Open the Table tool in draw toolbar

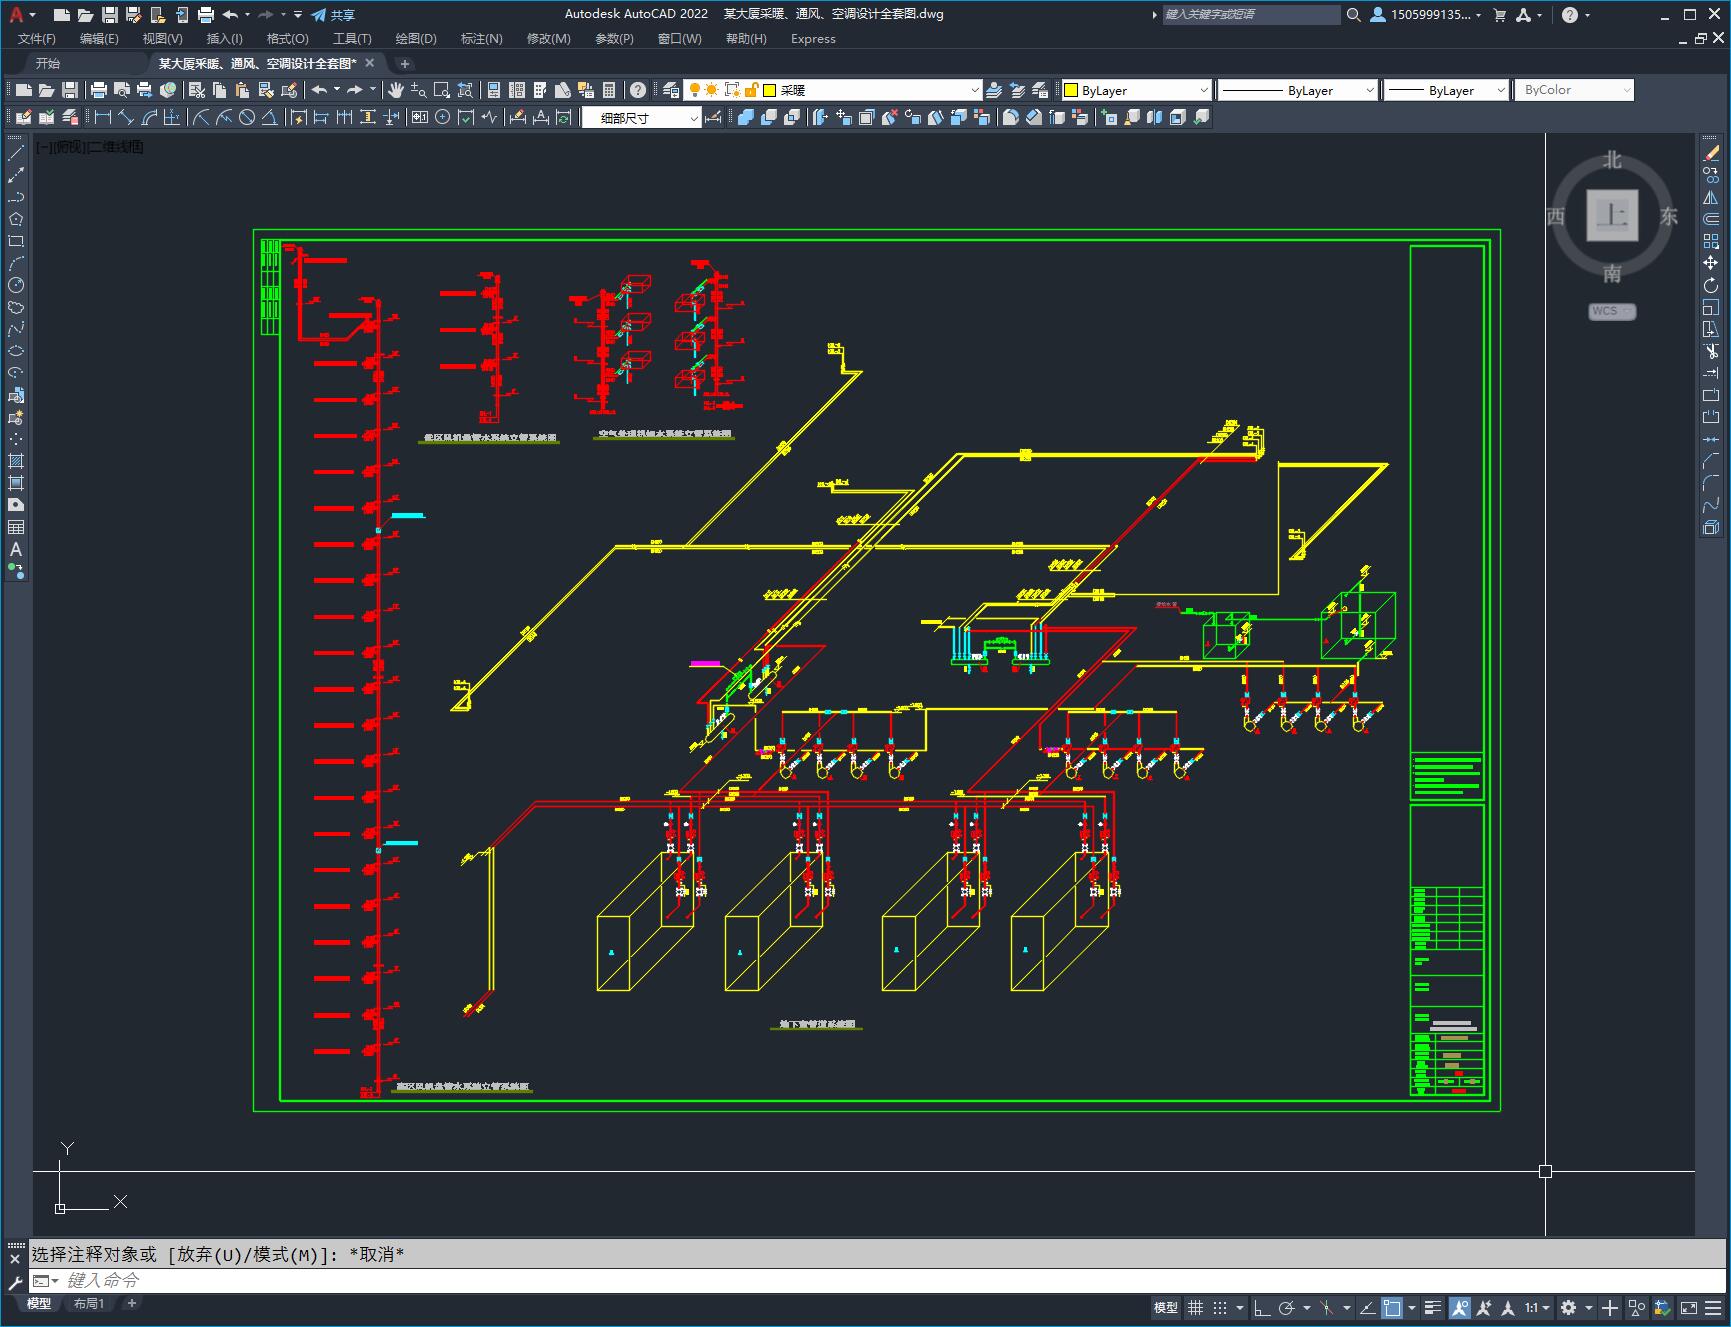(x=16, y=527)
